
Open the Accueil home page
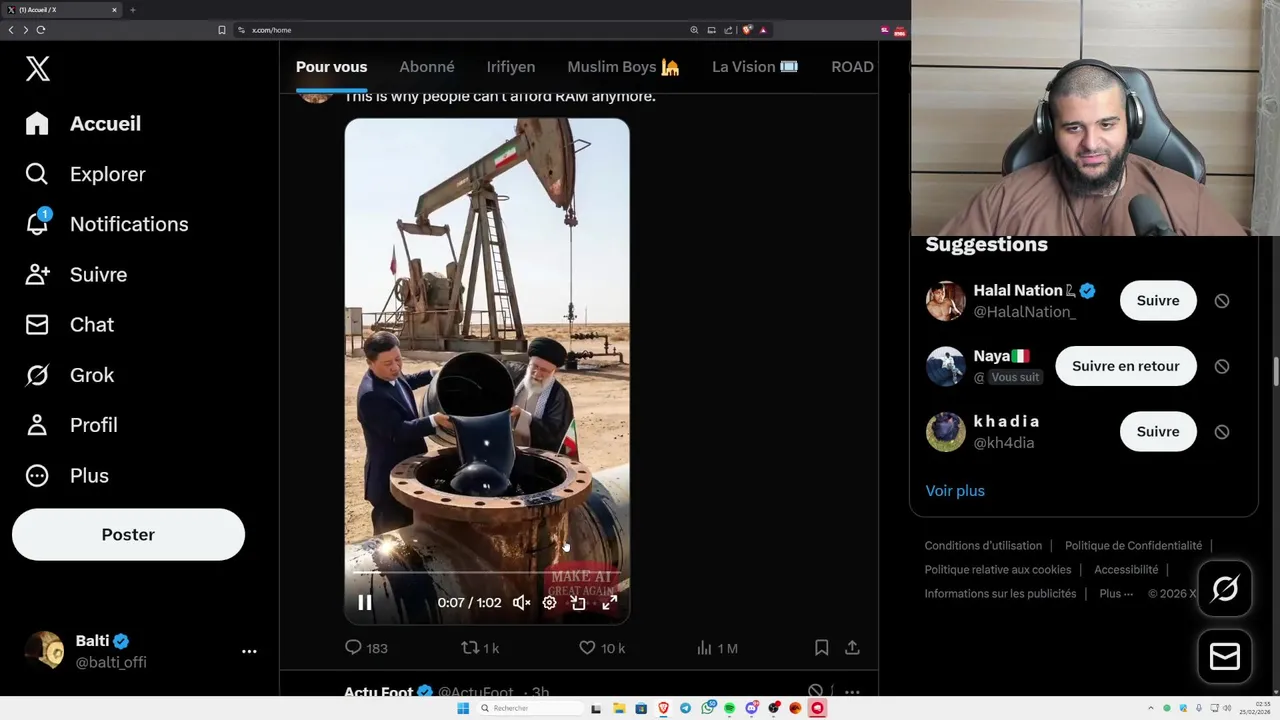(84, 124)
